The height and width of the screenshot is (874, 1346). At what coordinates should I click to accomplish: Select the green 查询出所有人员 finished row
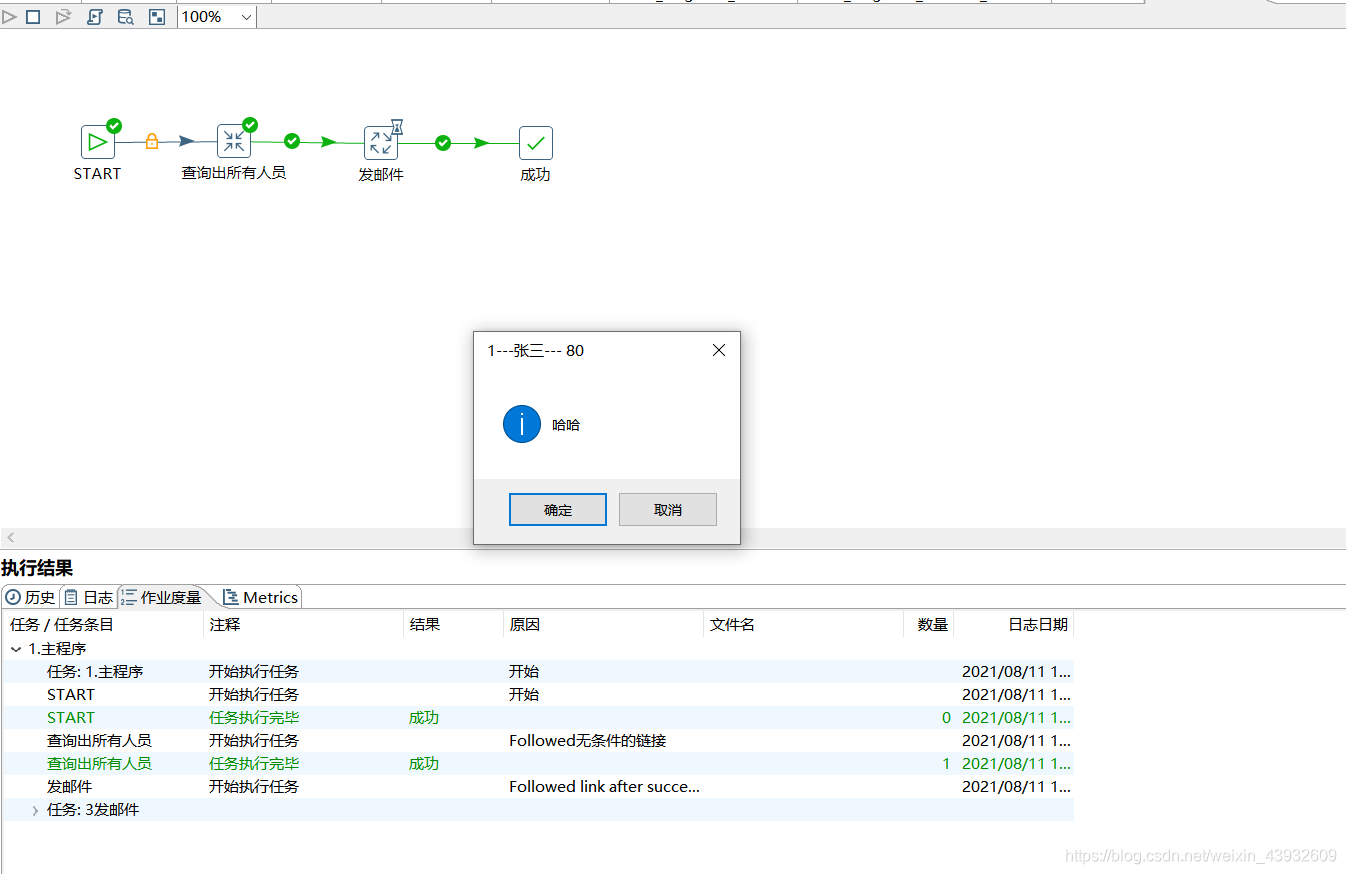(537, 763)
